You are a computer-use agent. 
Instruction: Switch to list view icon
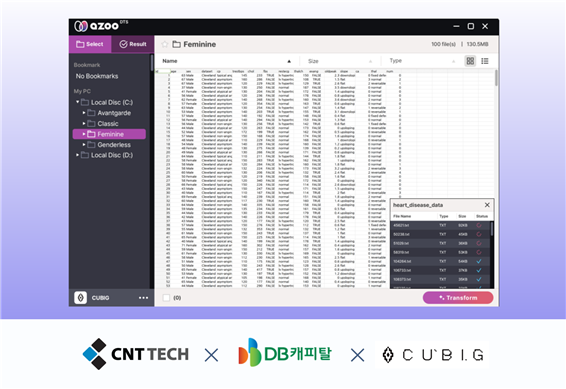485,61
